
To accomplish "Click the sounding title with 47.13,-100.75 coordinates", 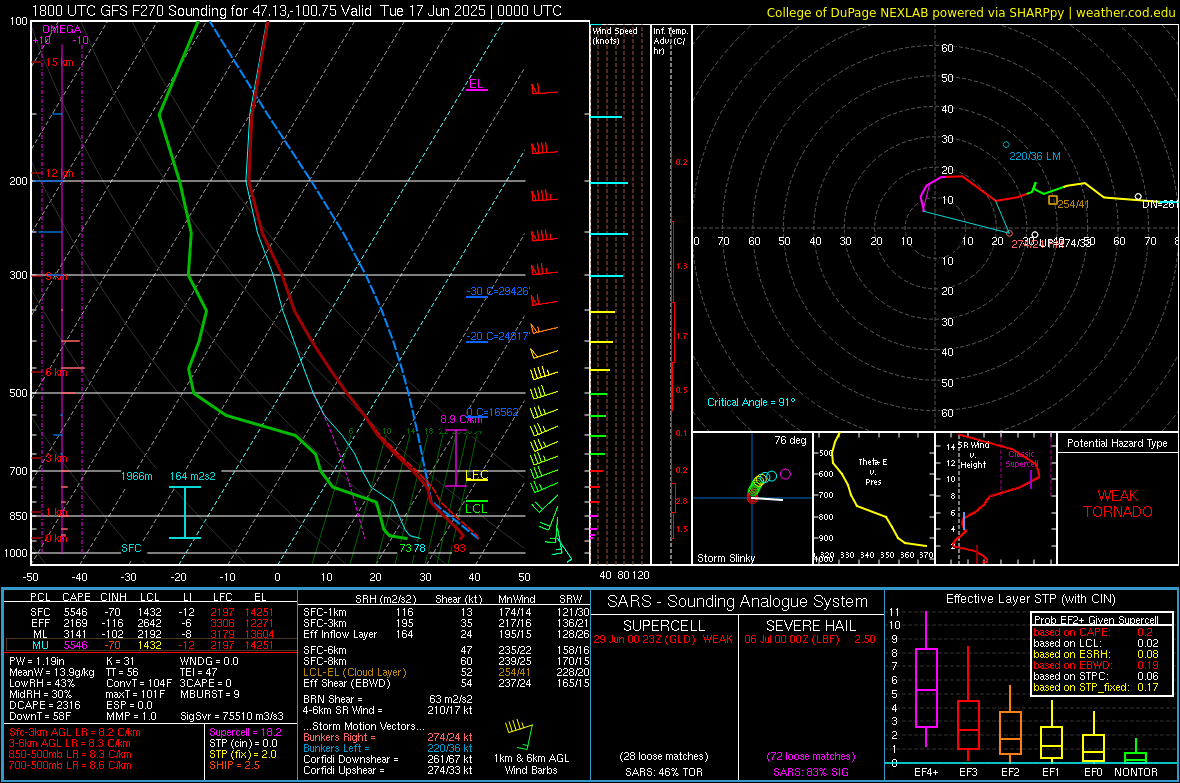I will (x=297, y=11).
